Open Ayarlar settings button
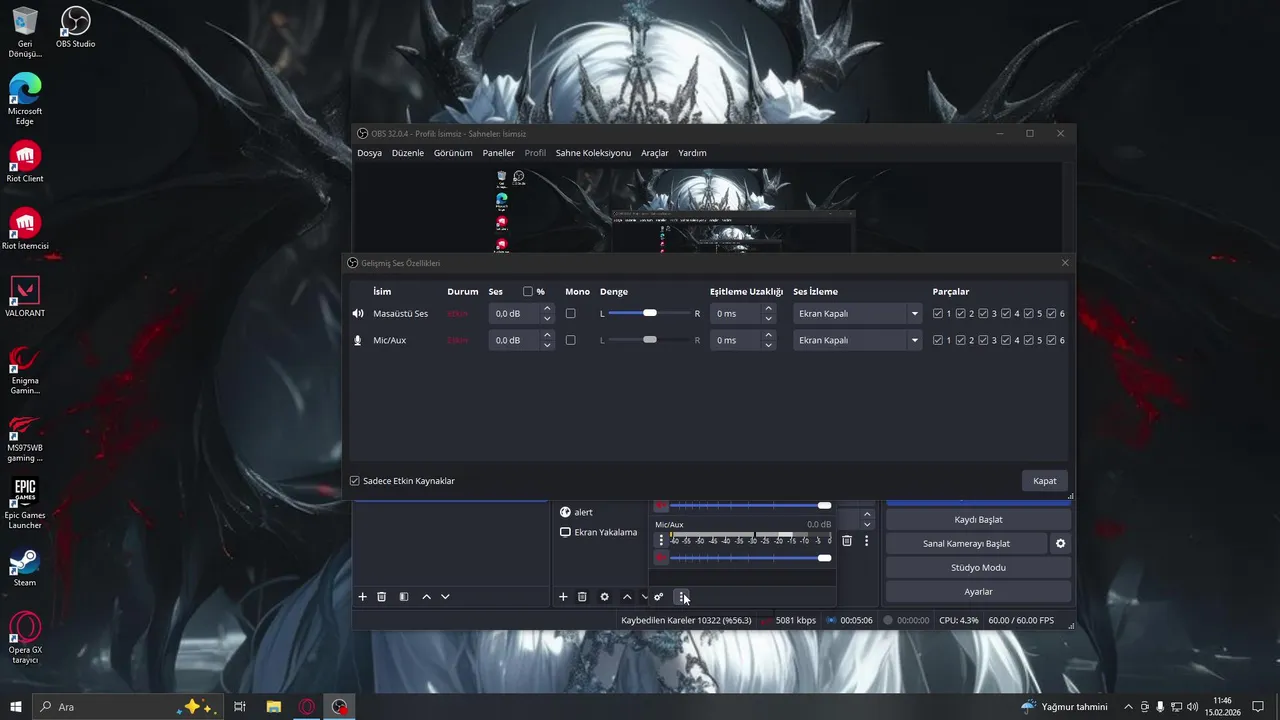Viewport: 1280px width, 720px height. click(978, 592)
